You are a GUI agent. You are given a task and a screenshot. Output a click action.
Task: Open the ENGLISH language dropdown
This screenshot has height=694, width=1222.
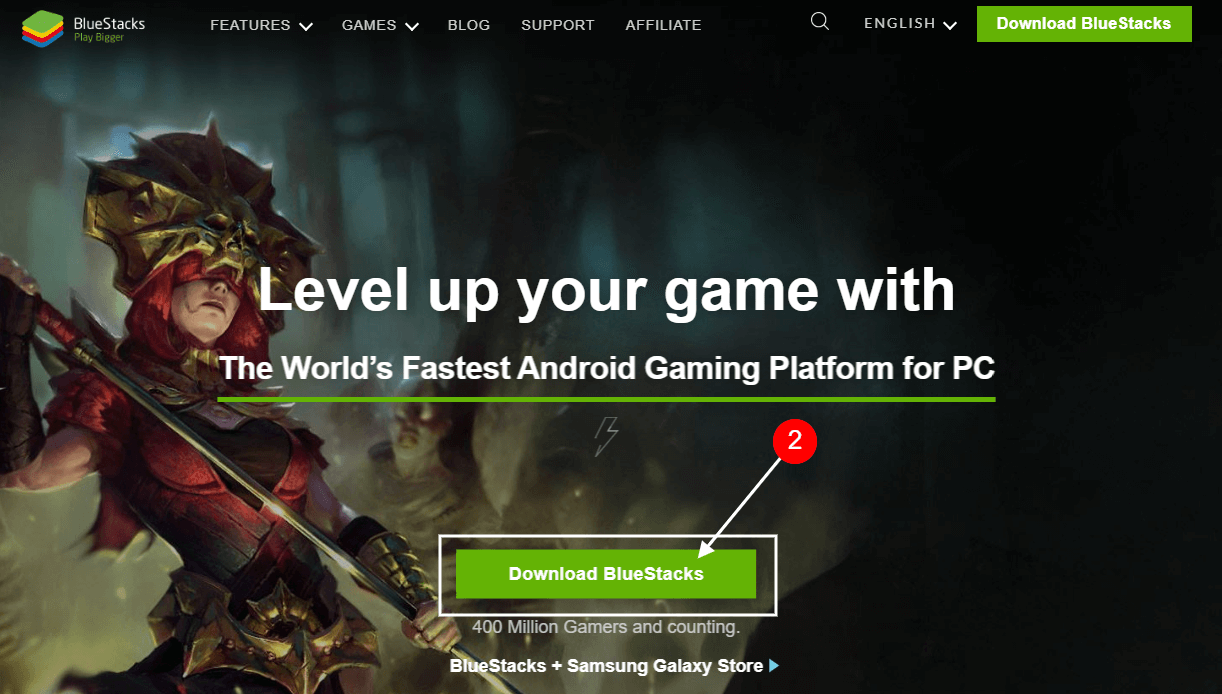(x=910, y=24)
